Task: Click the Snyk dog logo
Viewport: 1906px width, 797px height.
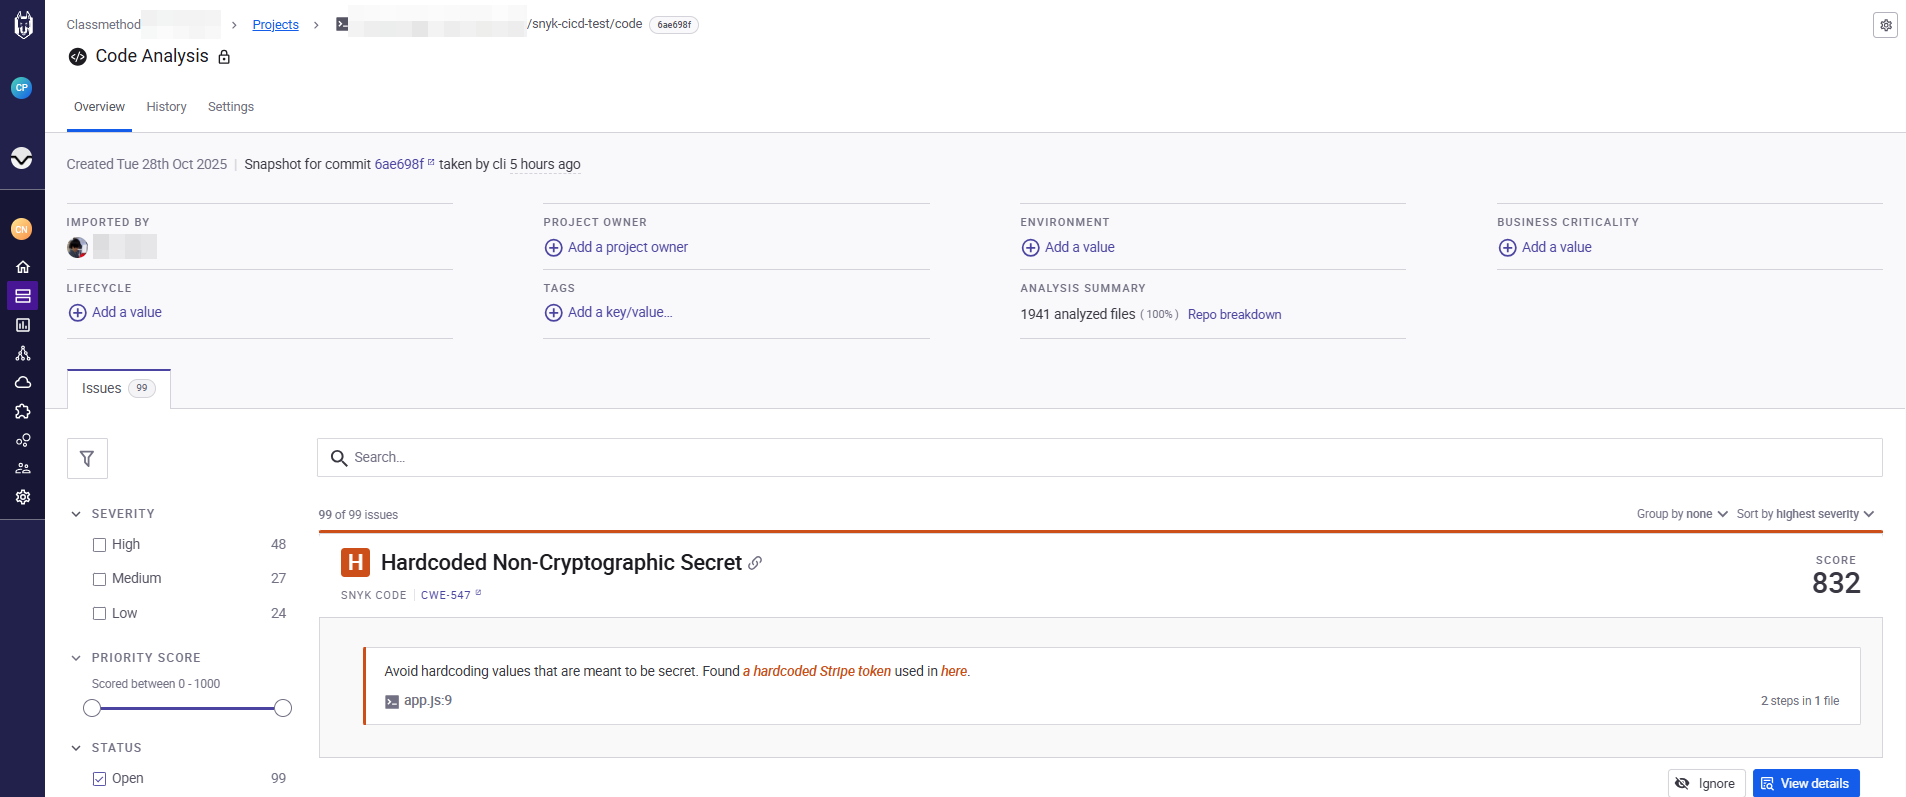Action: pos(22,25)
